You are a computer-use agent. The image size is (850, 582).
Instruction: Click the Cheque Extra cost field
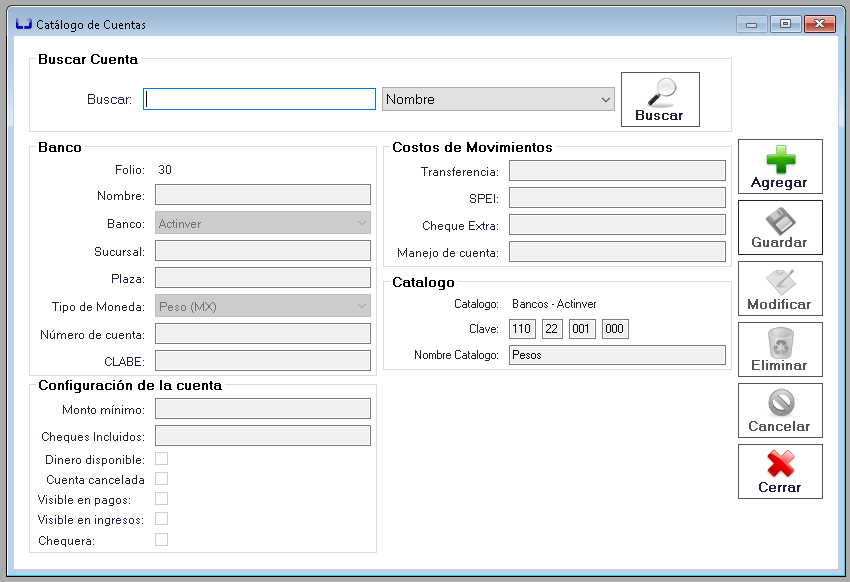[x=617, y=225]
